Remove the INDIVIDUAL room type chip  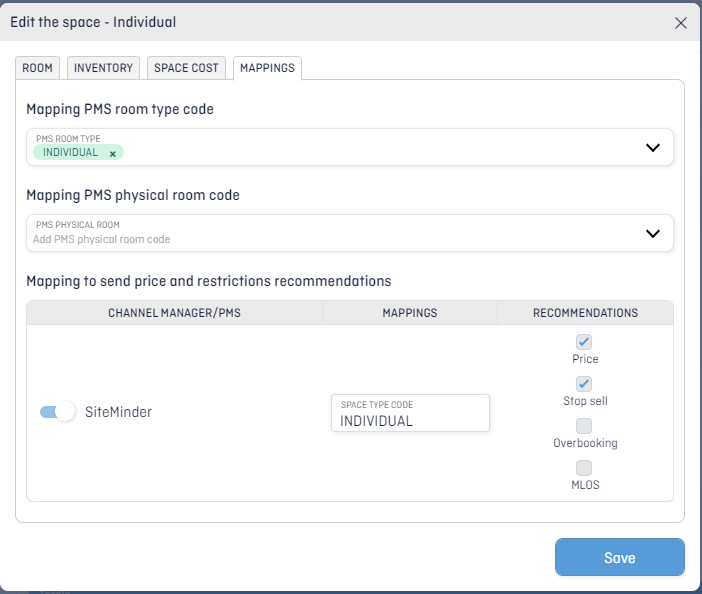[113, 153]
